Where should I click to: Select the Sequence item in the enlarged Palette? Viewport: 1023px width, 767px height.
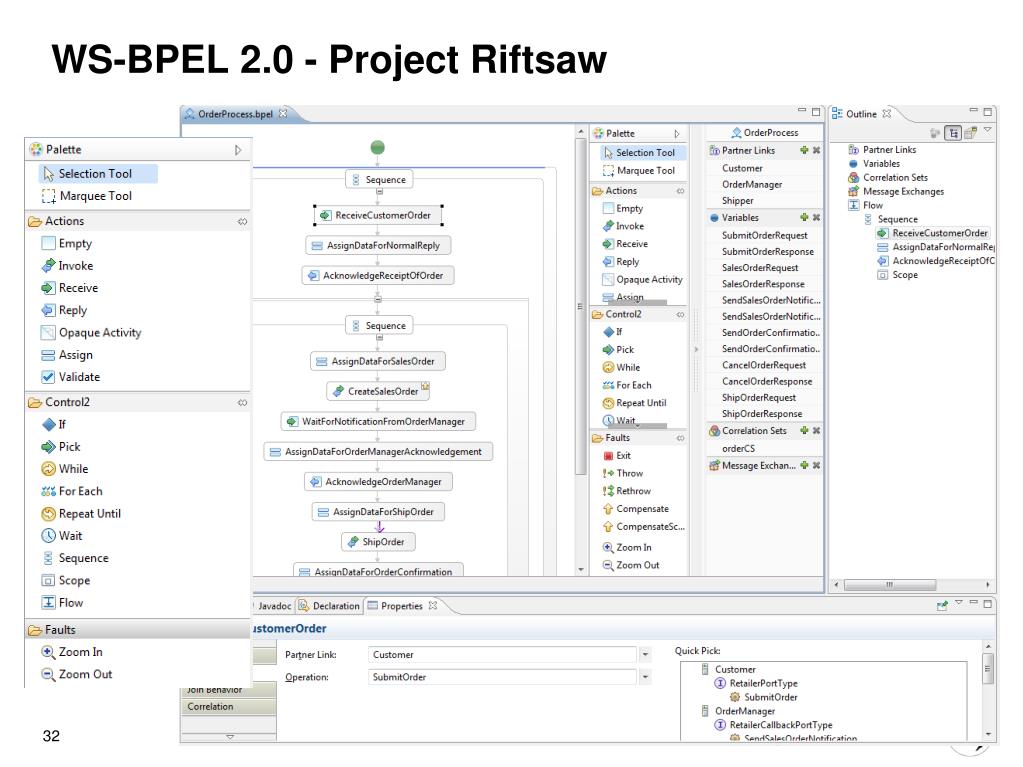click(75, 558)
